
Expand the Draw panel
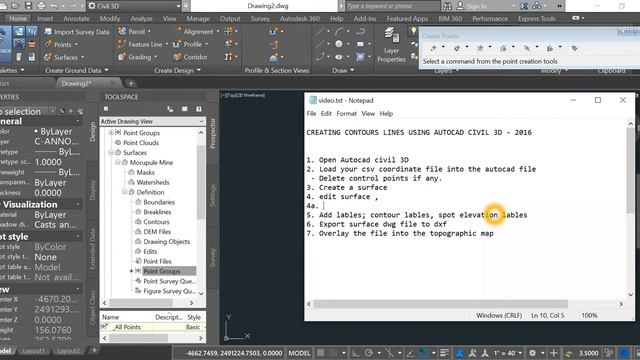click(343, 70)
